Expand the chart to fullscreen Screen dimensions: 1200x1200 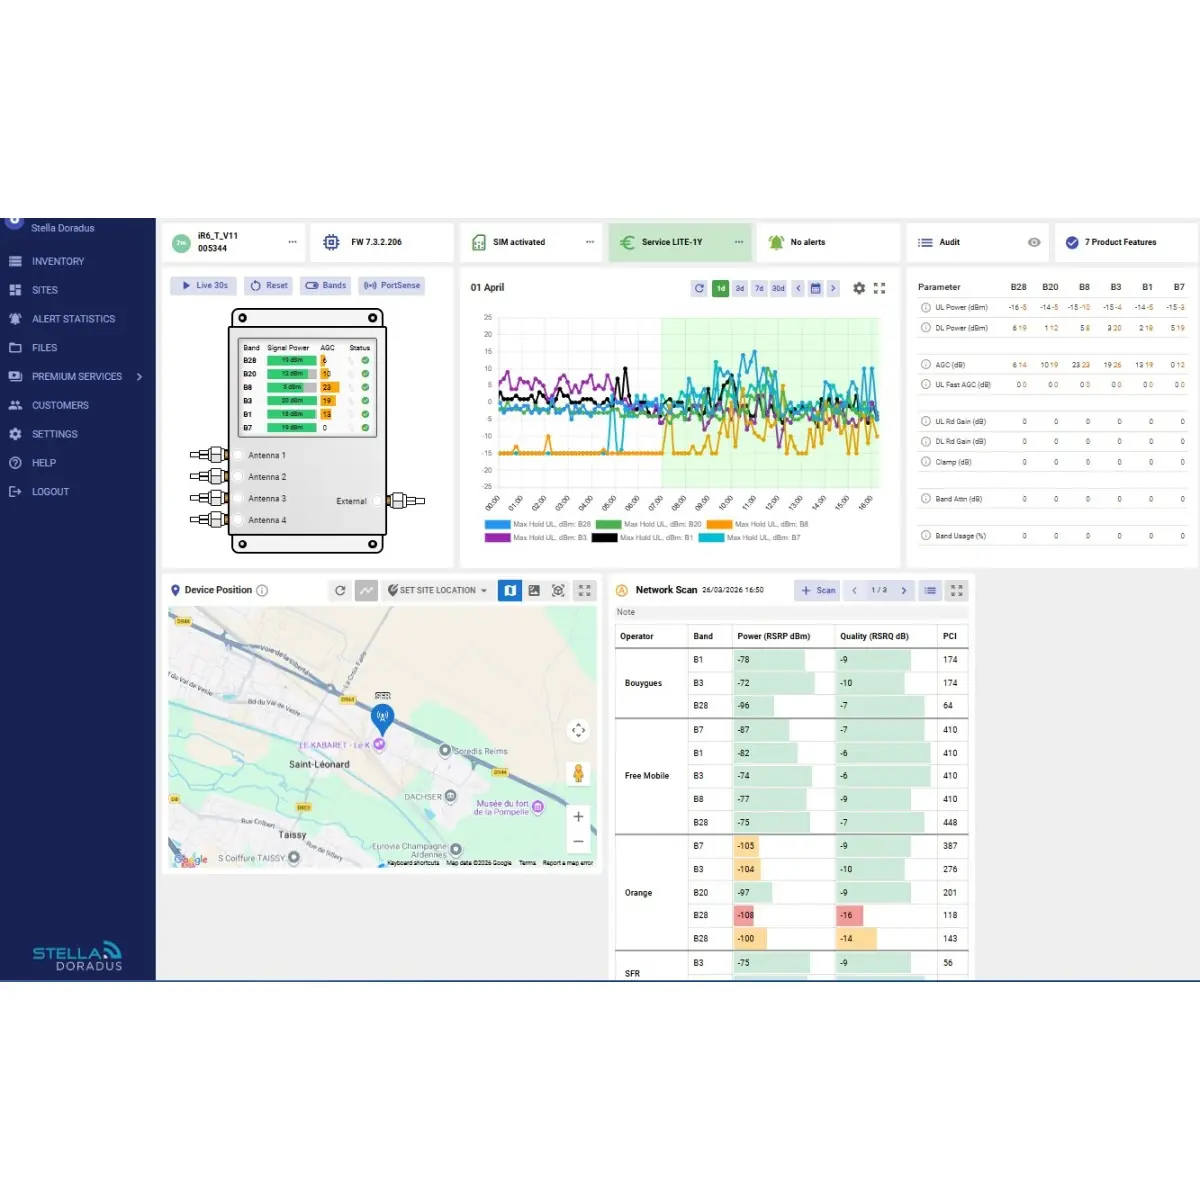(x=880, y=288)
